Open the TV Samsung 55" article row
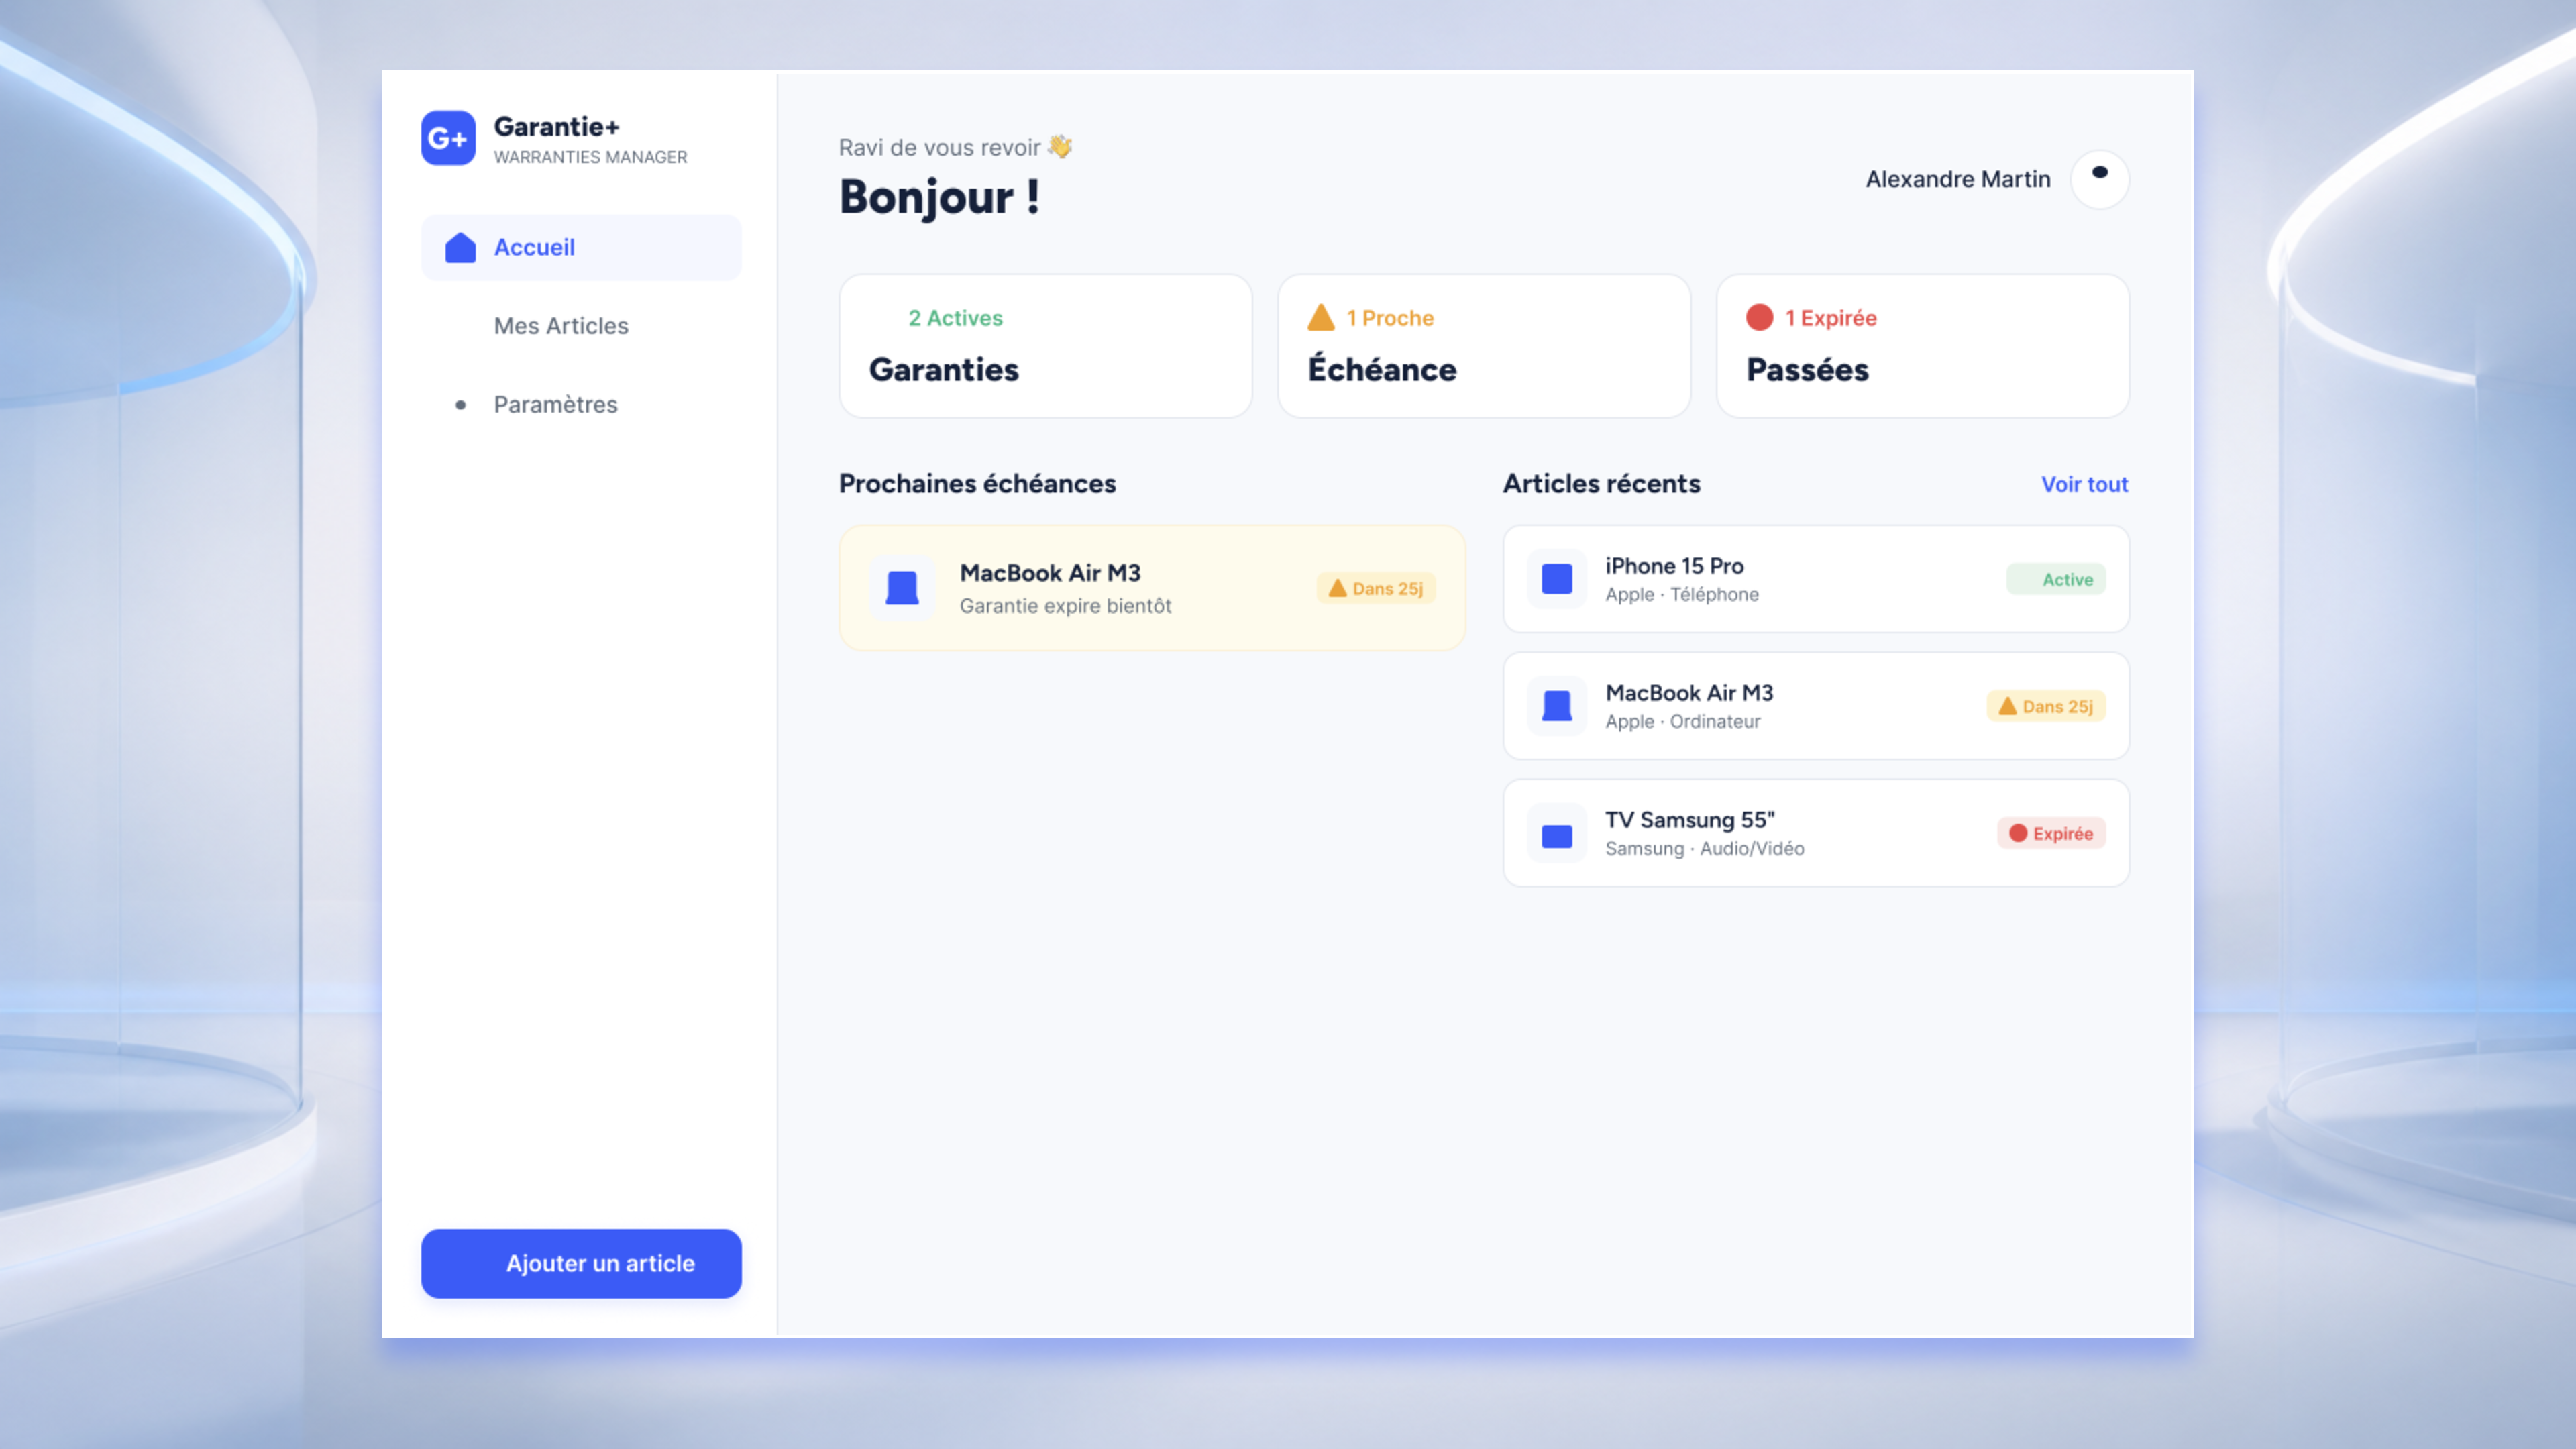Screen dimensions: 2576x1449 (x=1816, y=833)
